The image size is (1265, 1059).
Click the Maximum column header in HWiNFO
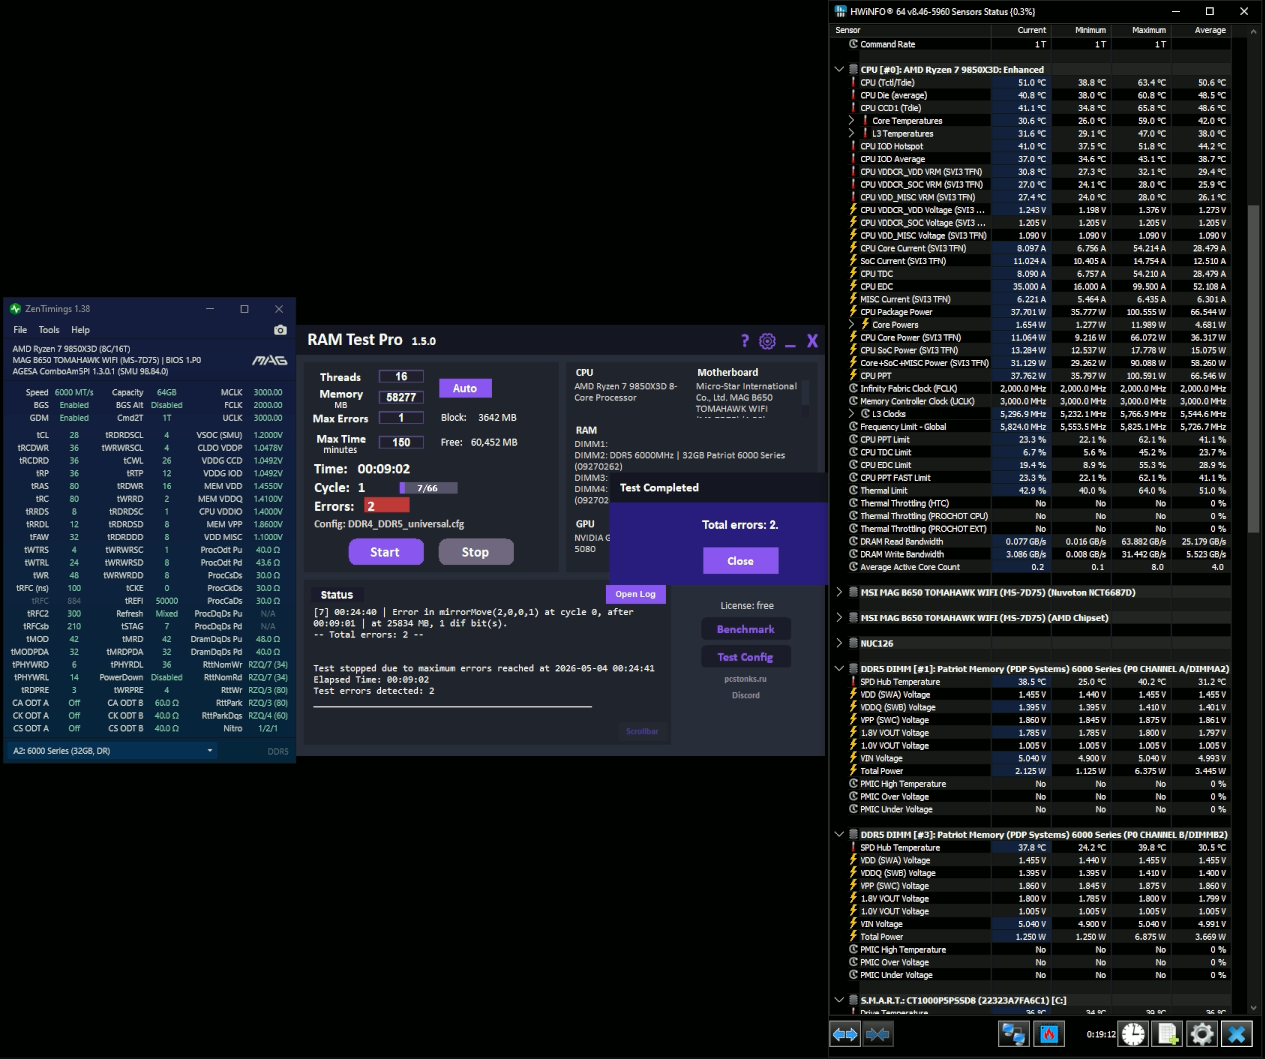coord(1140,30)
